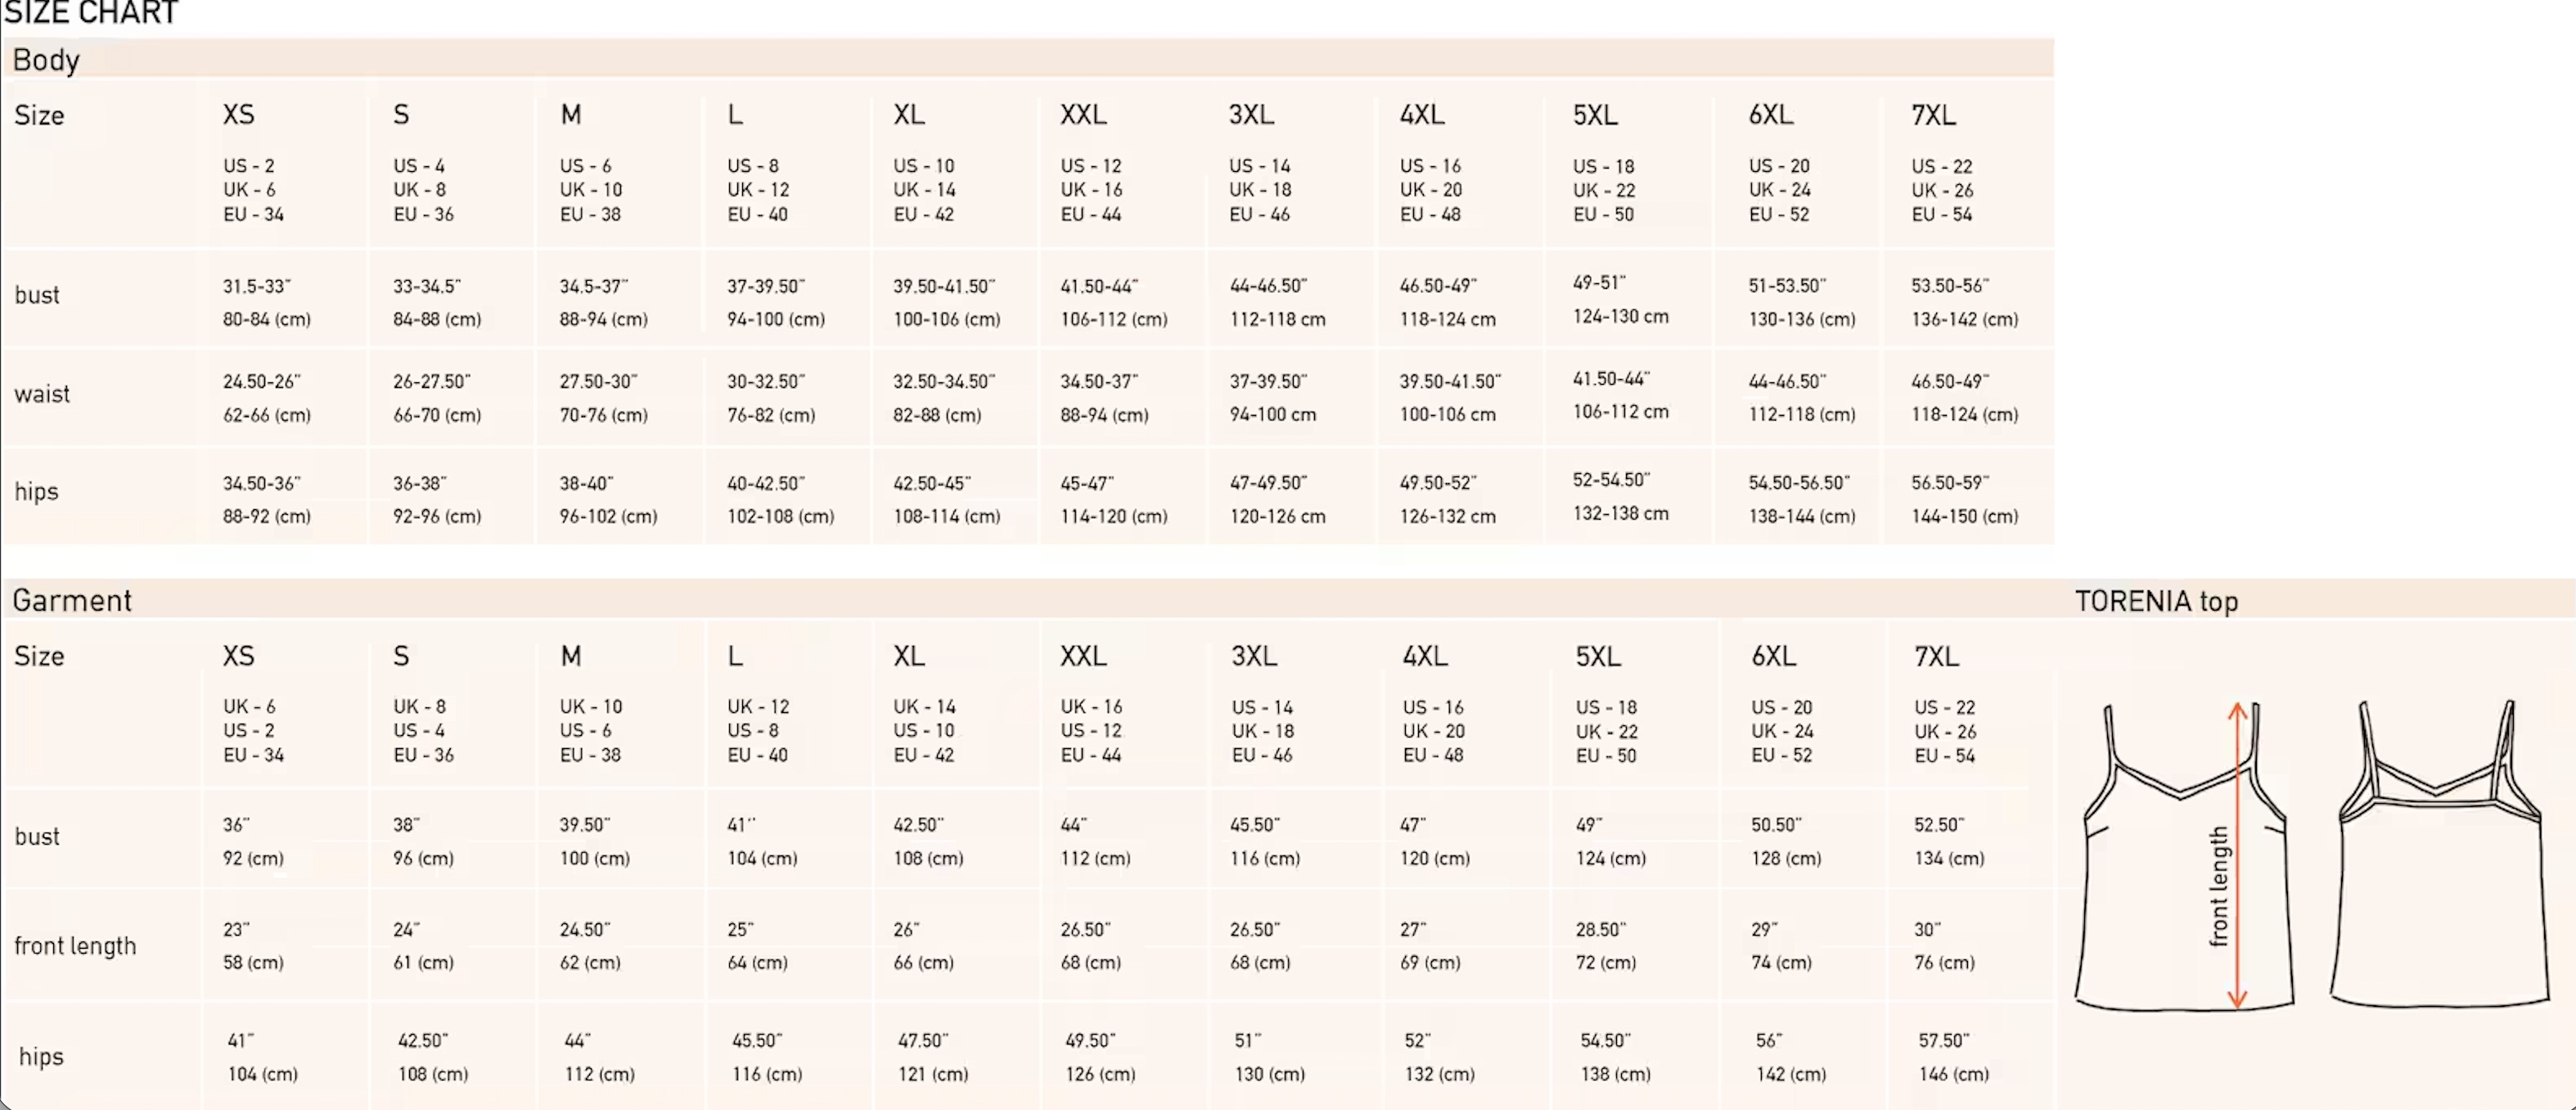Click the TORENIA top title

click(2156, 601)
